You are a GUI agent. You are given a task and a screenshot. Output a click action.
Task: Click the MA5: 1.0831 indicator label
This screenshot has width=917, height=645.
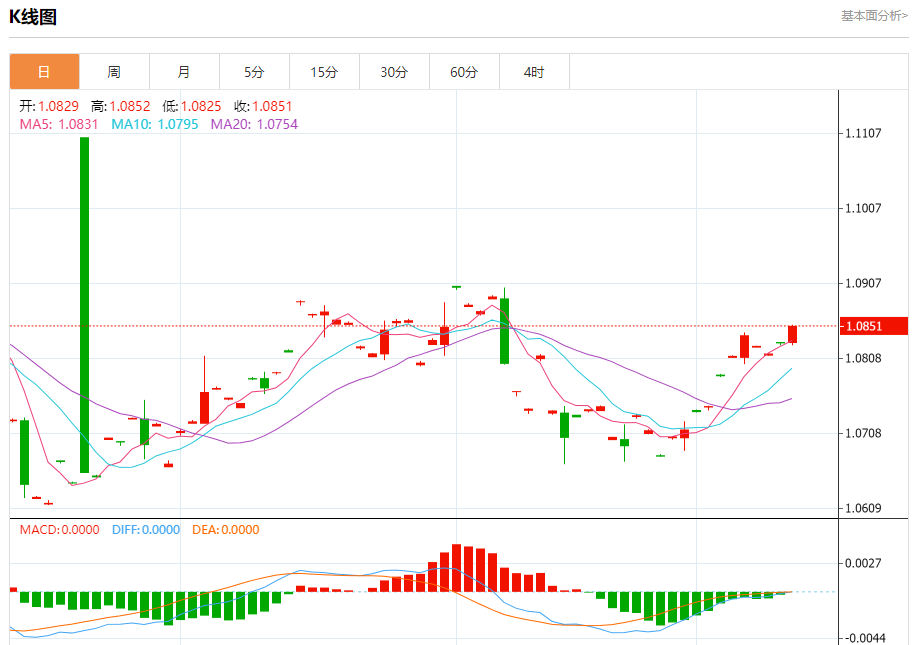tap(59, 124)
